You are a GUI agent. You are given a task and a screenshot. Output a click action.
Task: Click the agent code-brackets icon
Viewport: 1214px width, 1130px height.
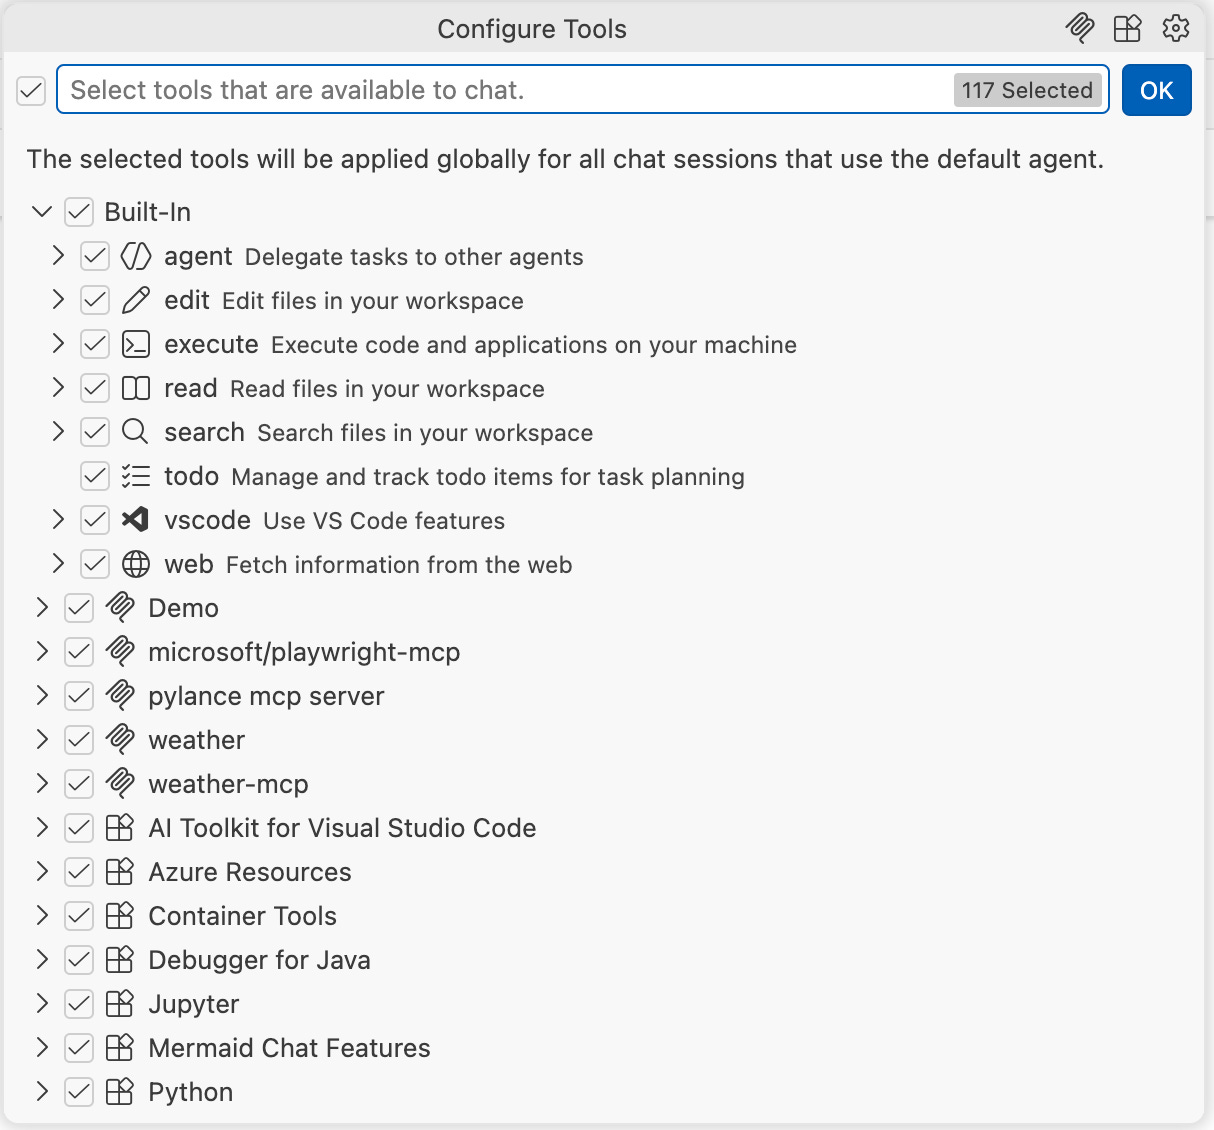tap(136, 256)
